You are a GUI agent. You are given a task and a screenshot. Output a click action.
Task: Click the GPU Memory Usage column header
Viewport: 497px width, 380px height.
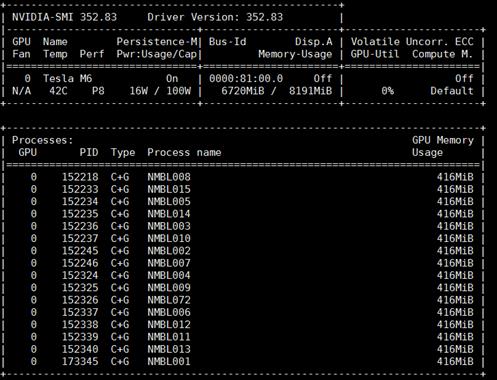click(443, 146)
